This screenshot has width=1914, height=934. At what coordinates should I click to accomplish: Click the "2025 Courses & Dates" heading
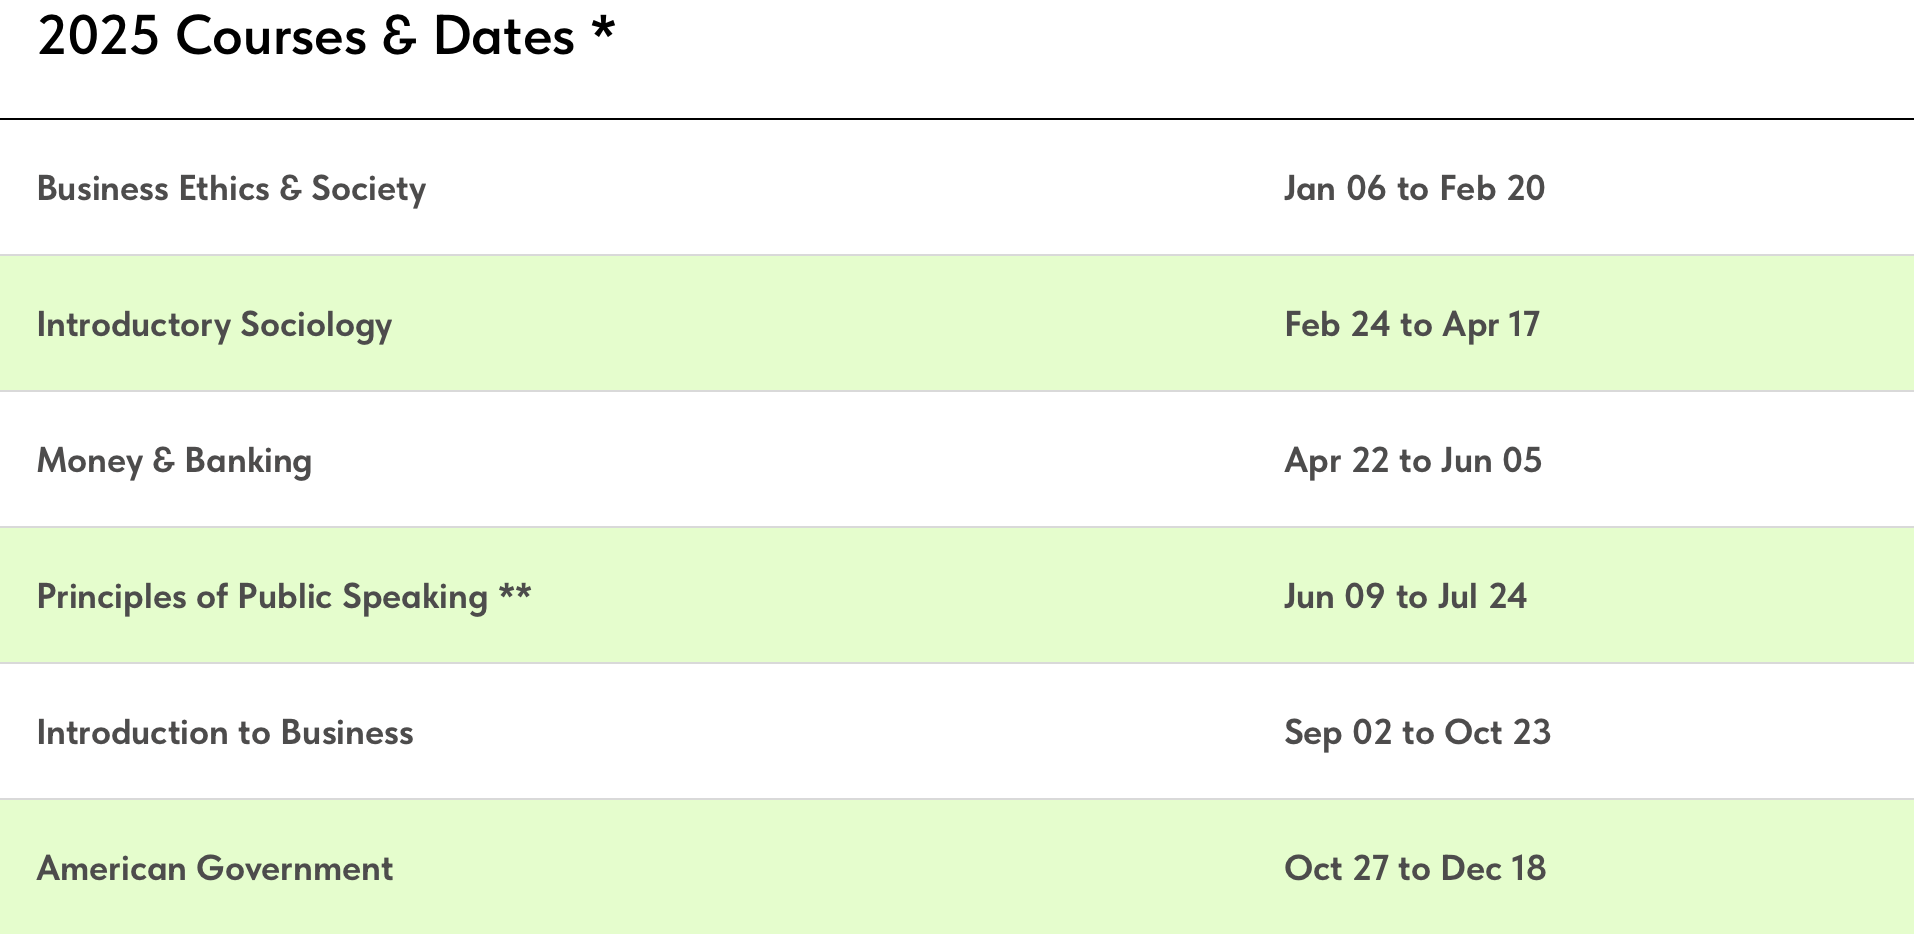point(305,37)
